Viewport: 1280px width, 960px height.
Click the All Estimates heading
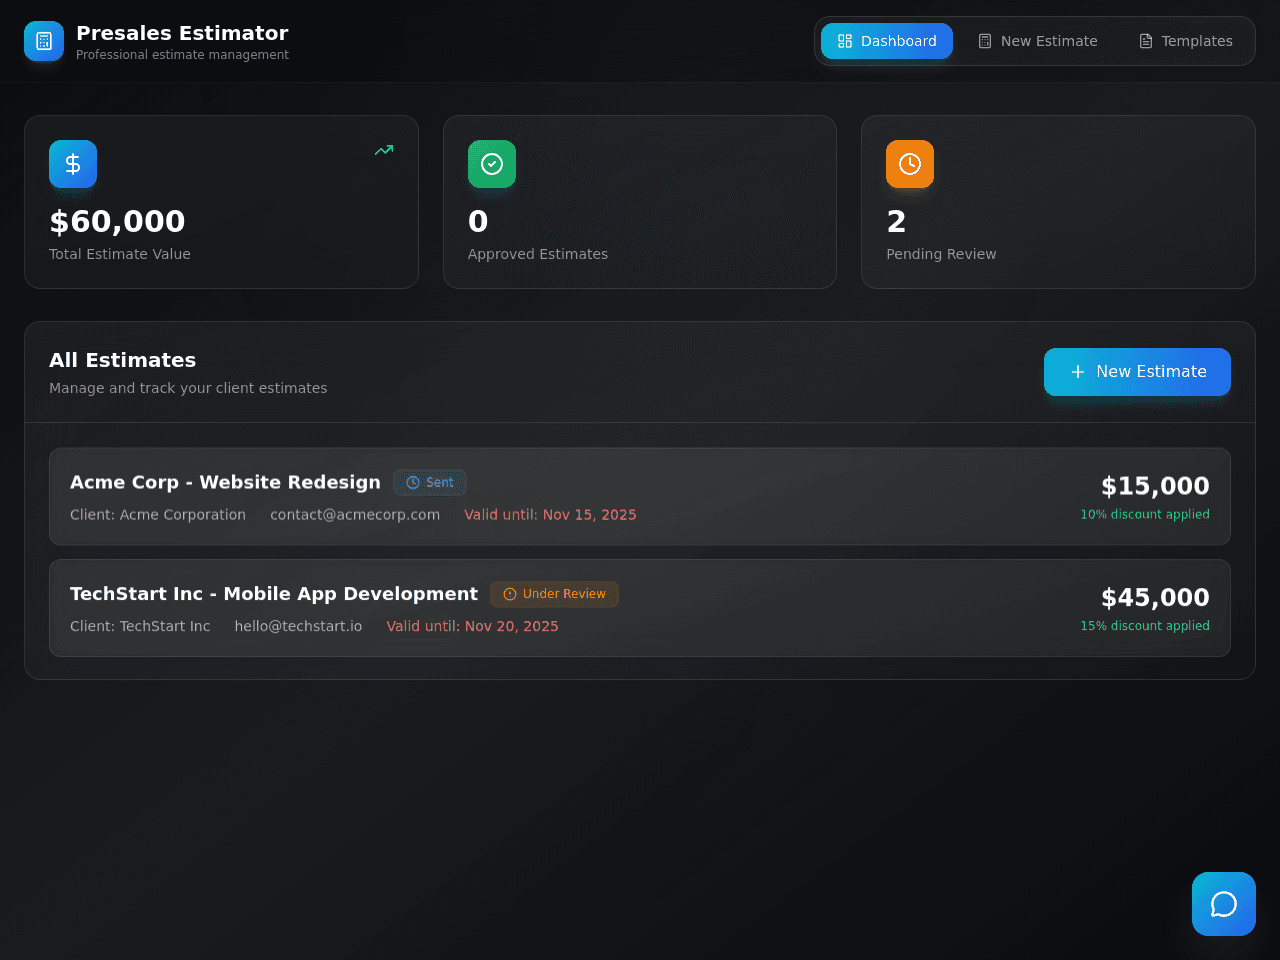(122, 360)
